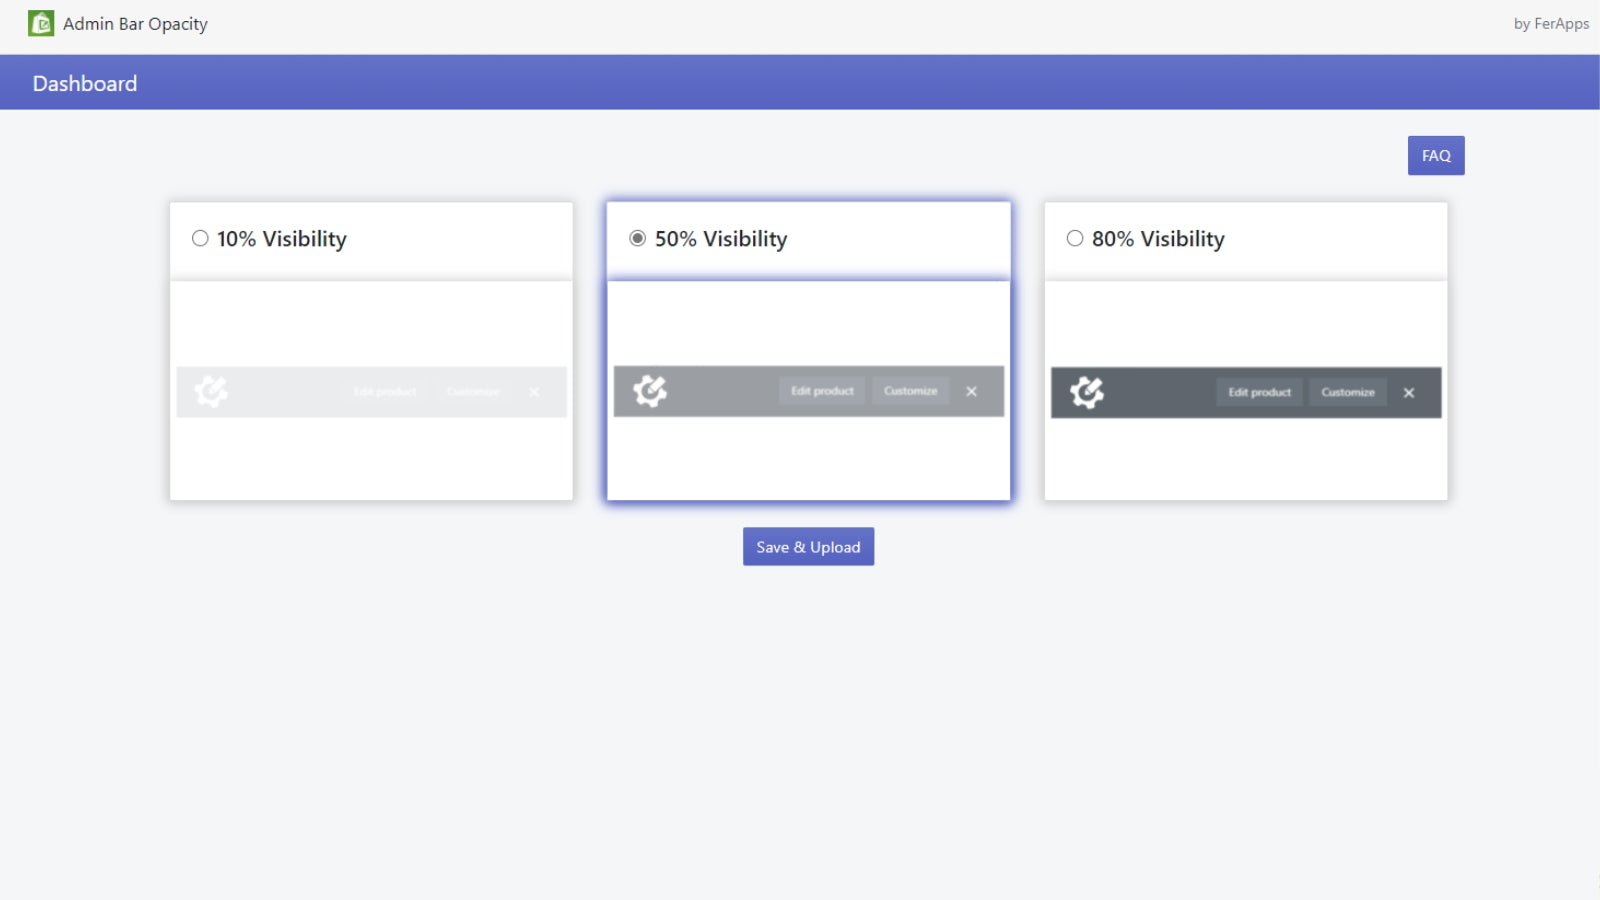Click Customize in 80% preview bar
This screenshot has height=900, width=1600.
(1348, 392)
